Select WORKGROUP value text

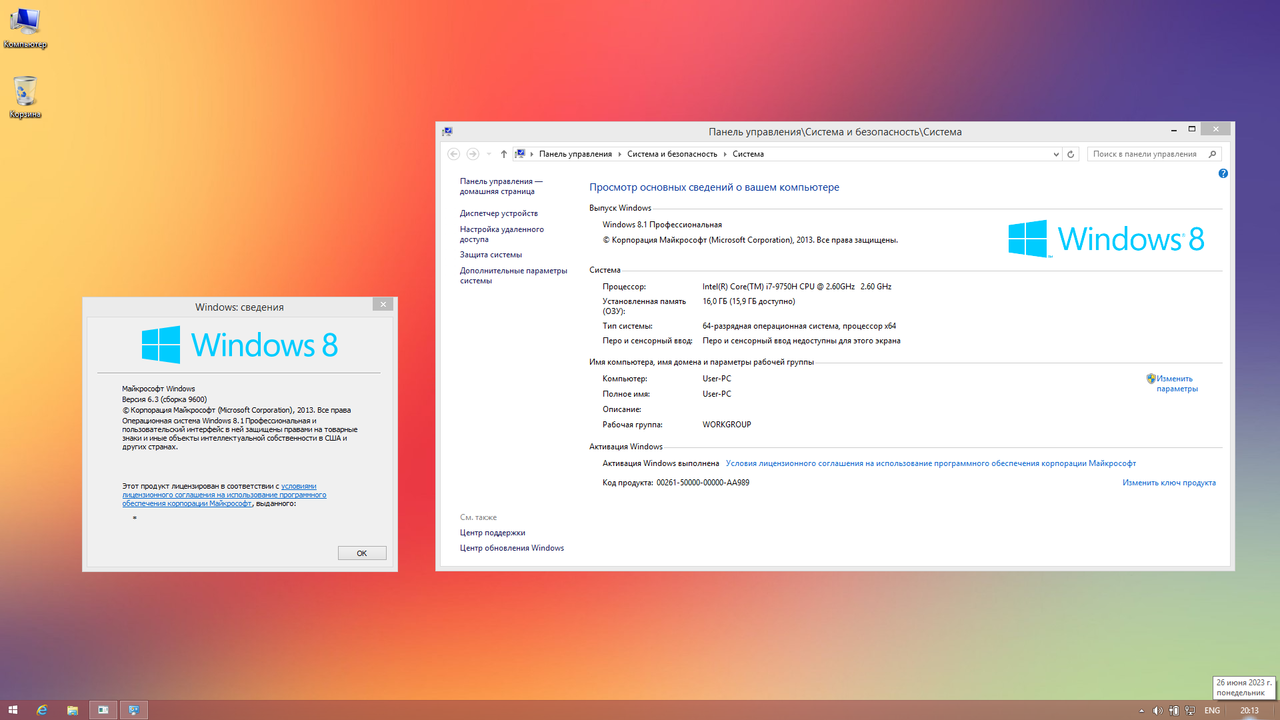[x=727, y=425]
